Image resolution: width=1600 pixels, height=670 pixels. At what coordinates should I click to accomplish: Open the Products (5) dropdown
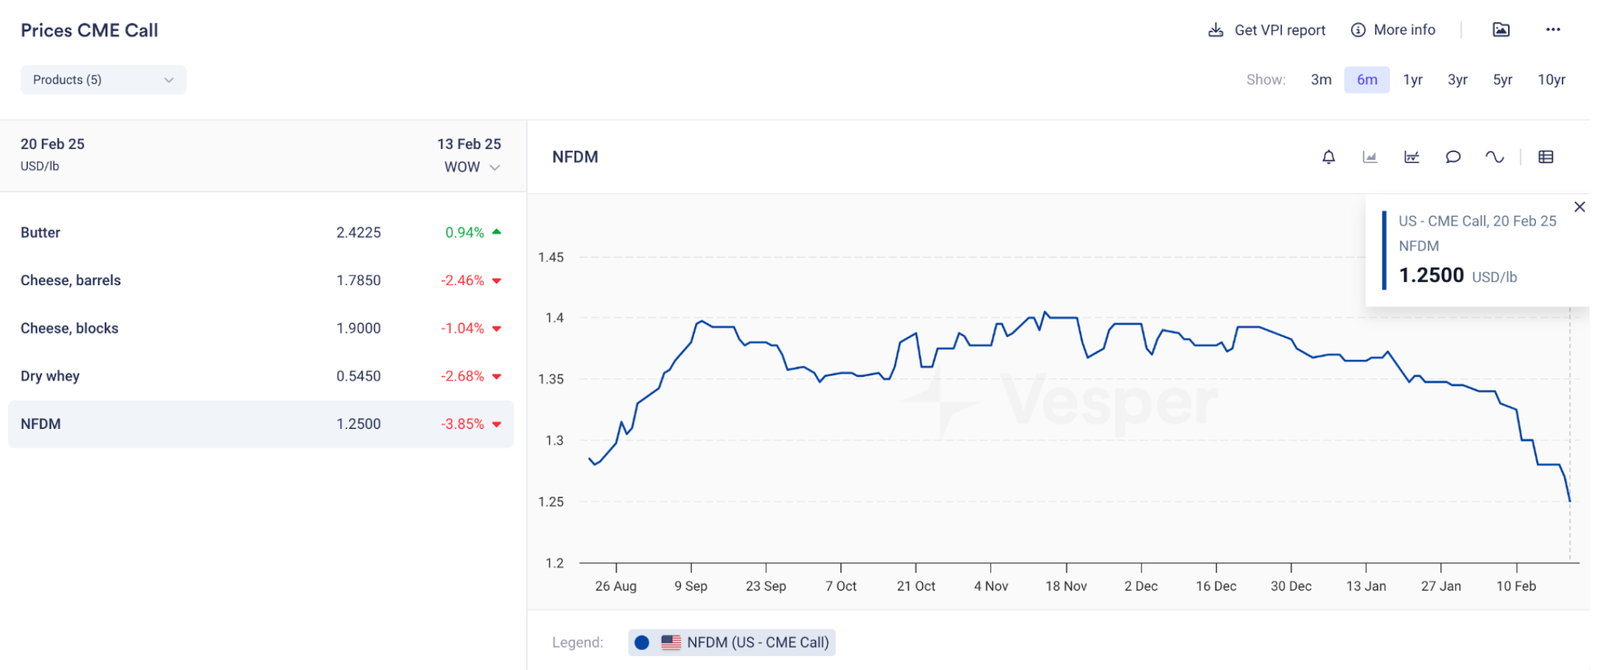pos(103,80)
